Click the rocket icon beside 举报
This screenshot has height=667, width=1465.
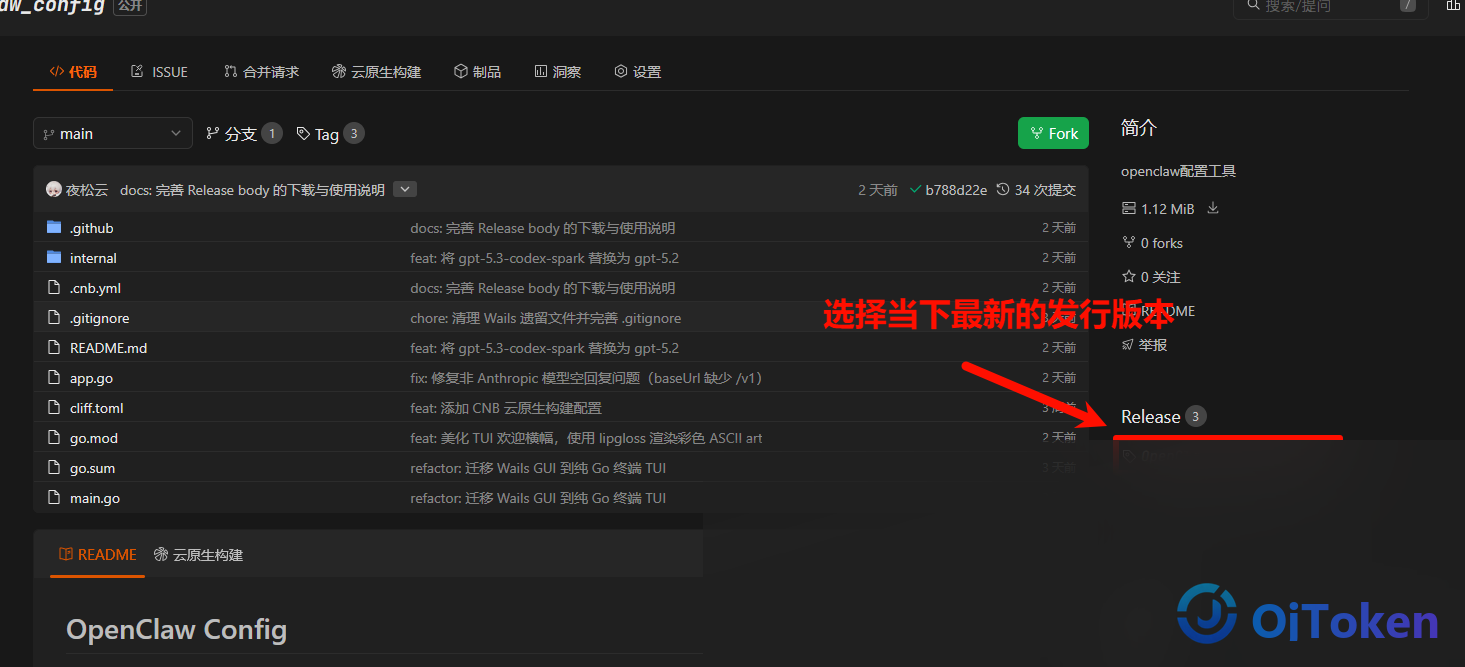pos(1128,345)
